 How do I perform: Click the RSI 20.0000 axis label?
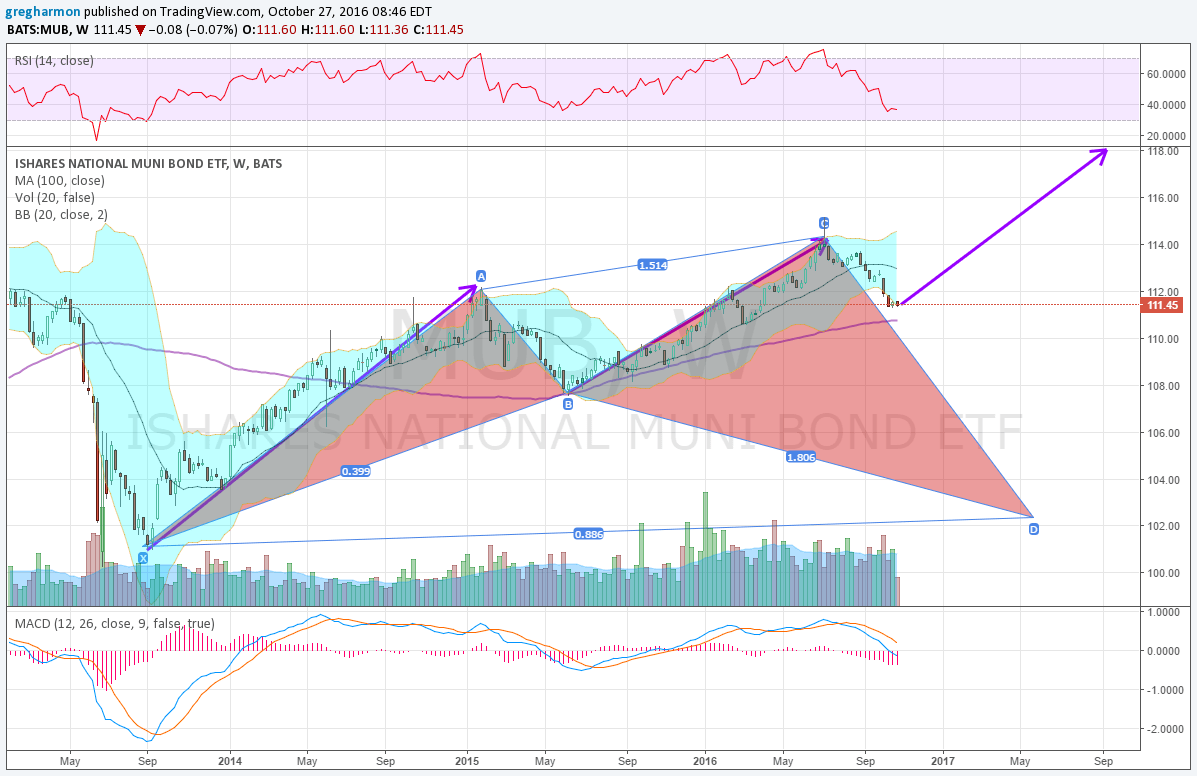[x=1166, y=137]
